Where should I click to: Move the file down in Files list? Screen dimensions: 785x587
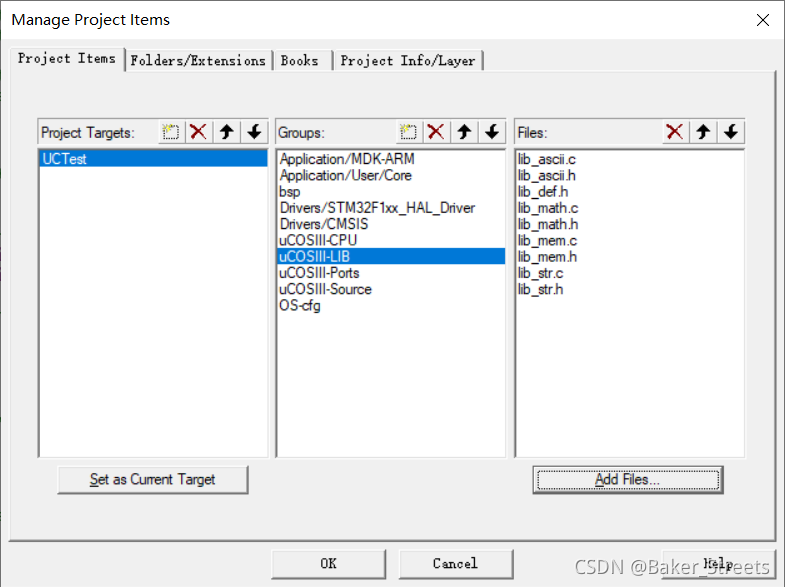[731, 132]
